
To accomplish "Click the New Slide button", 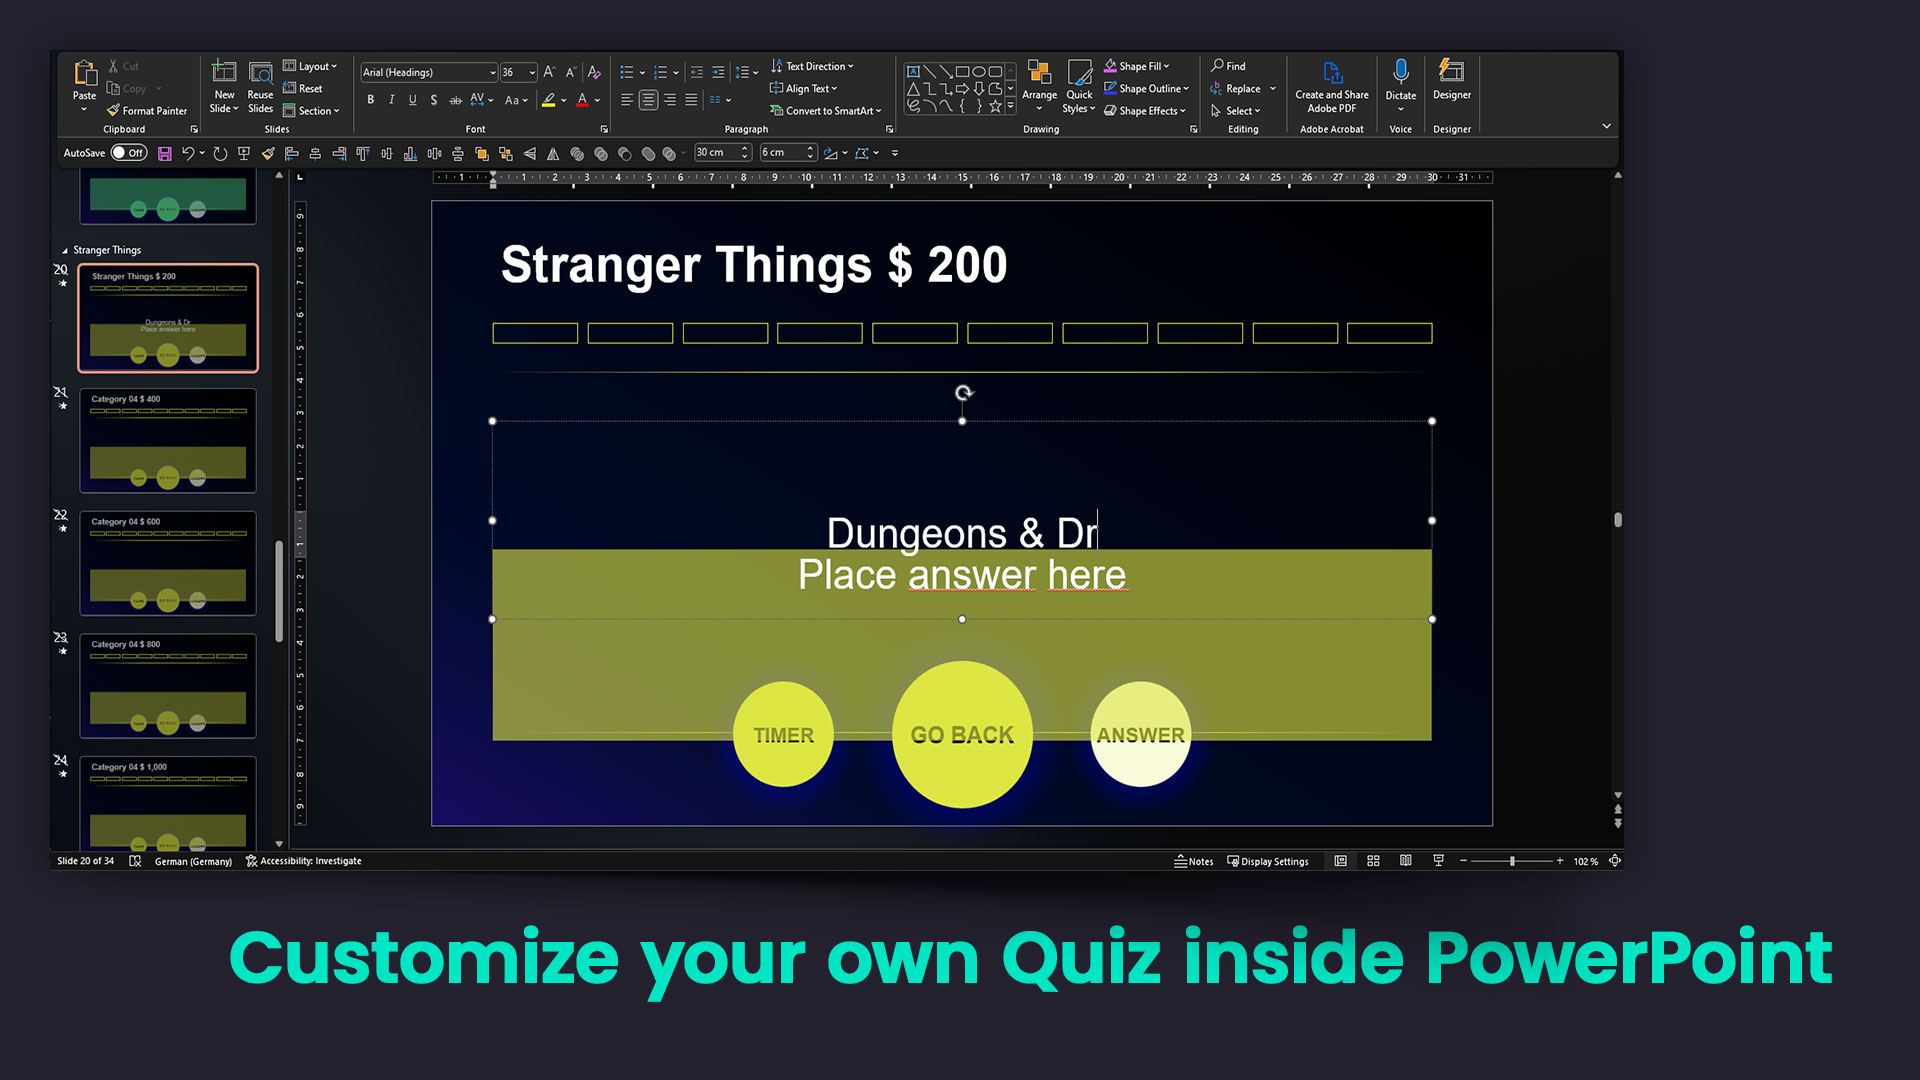I will 223,88.
